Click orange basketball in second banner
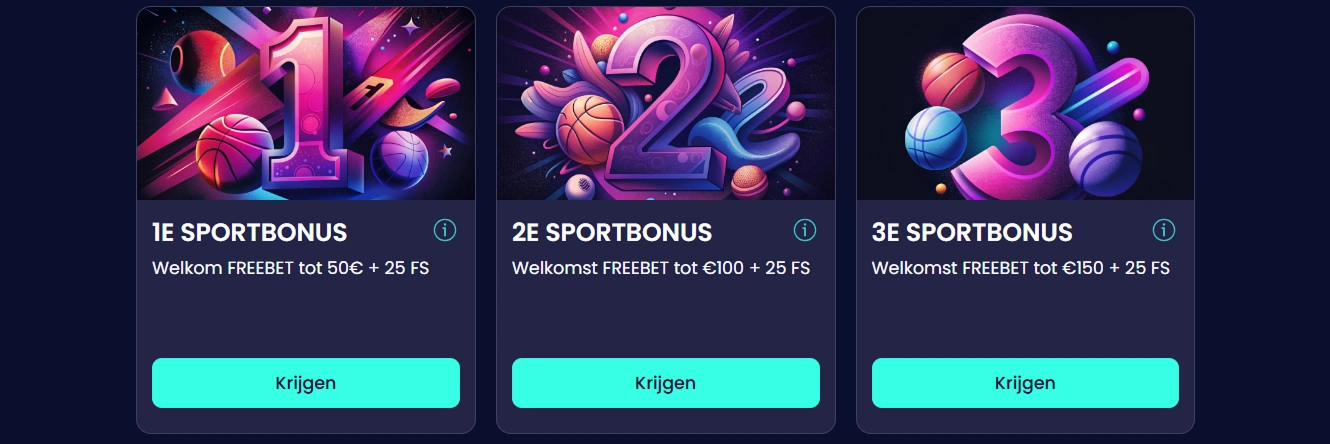 click(590, 130)
